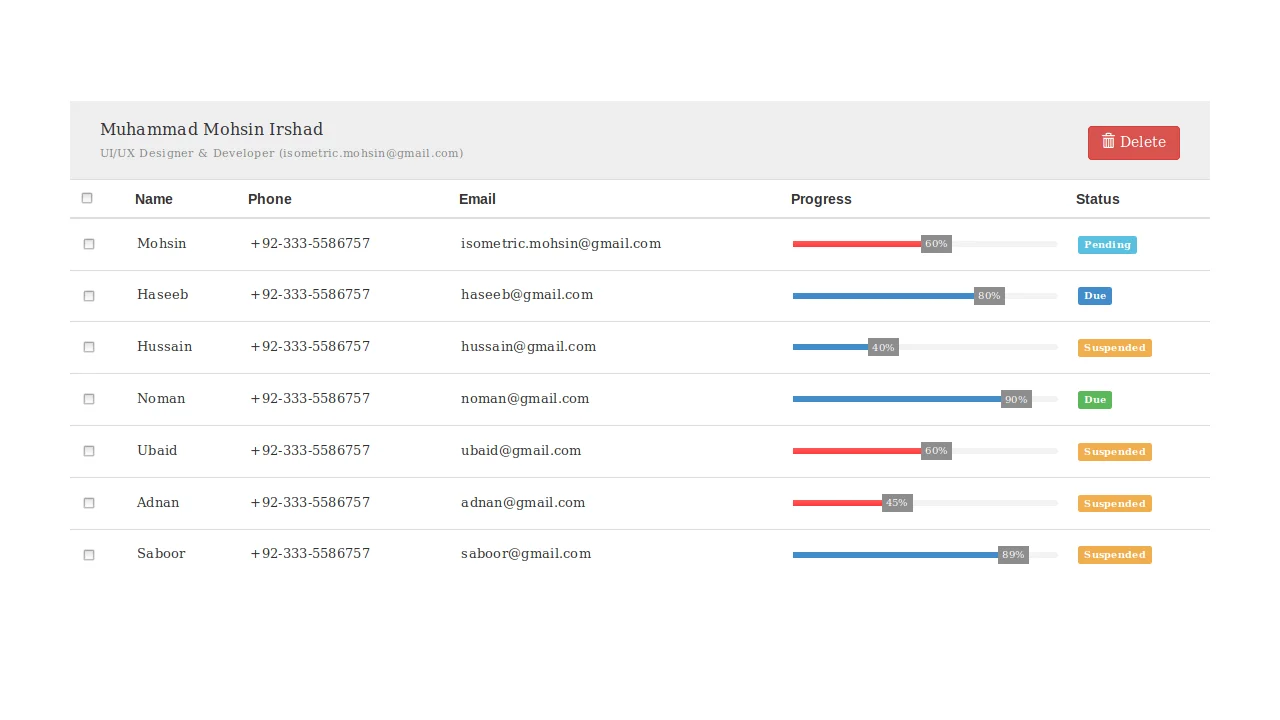Check Adnan's row checkbox
Screen dimensions: 1280x720
89,503
